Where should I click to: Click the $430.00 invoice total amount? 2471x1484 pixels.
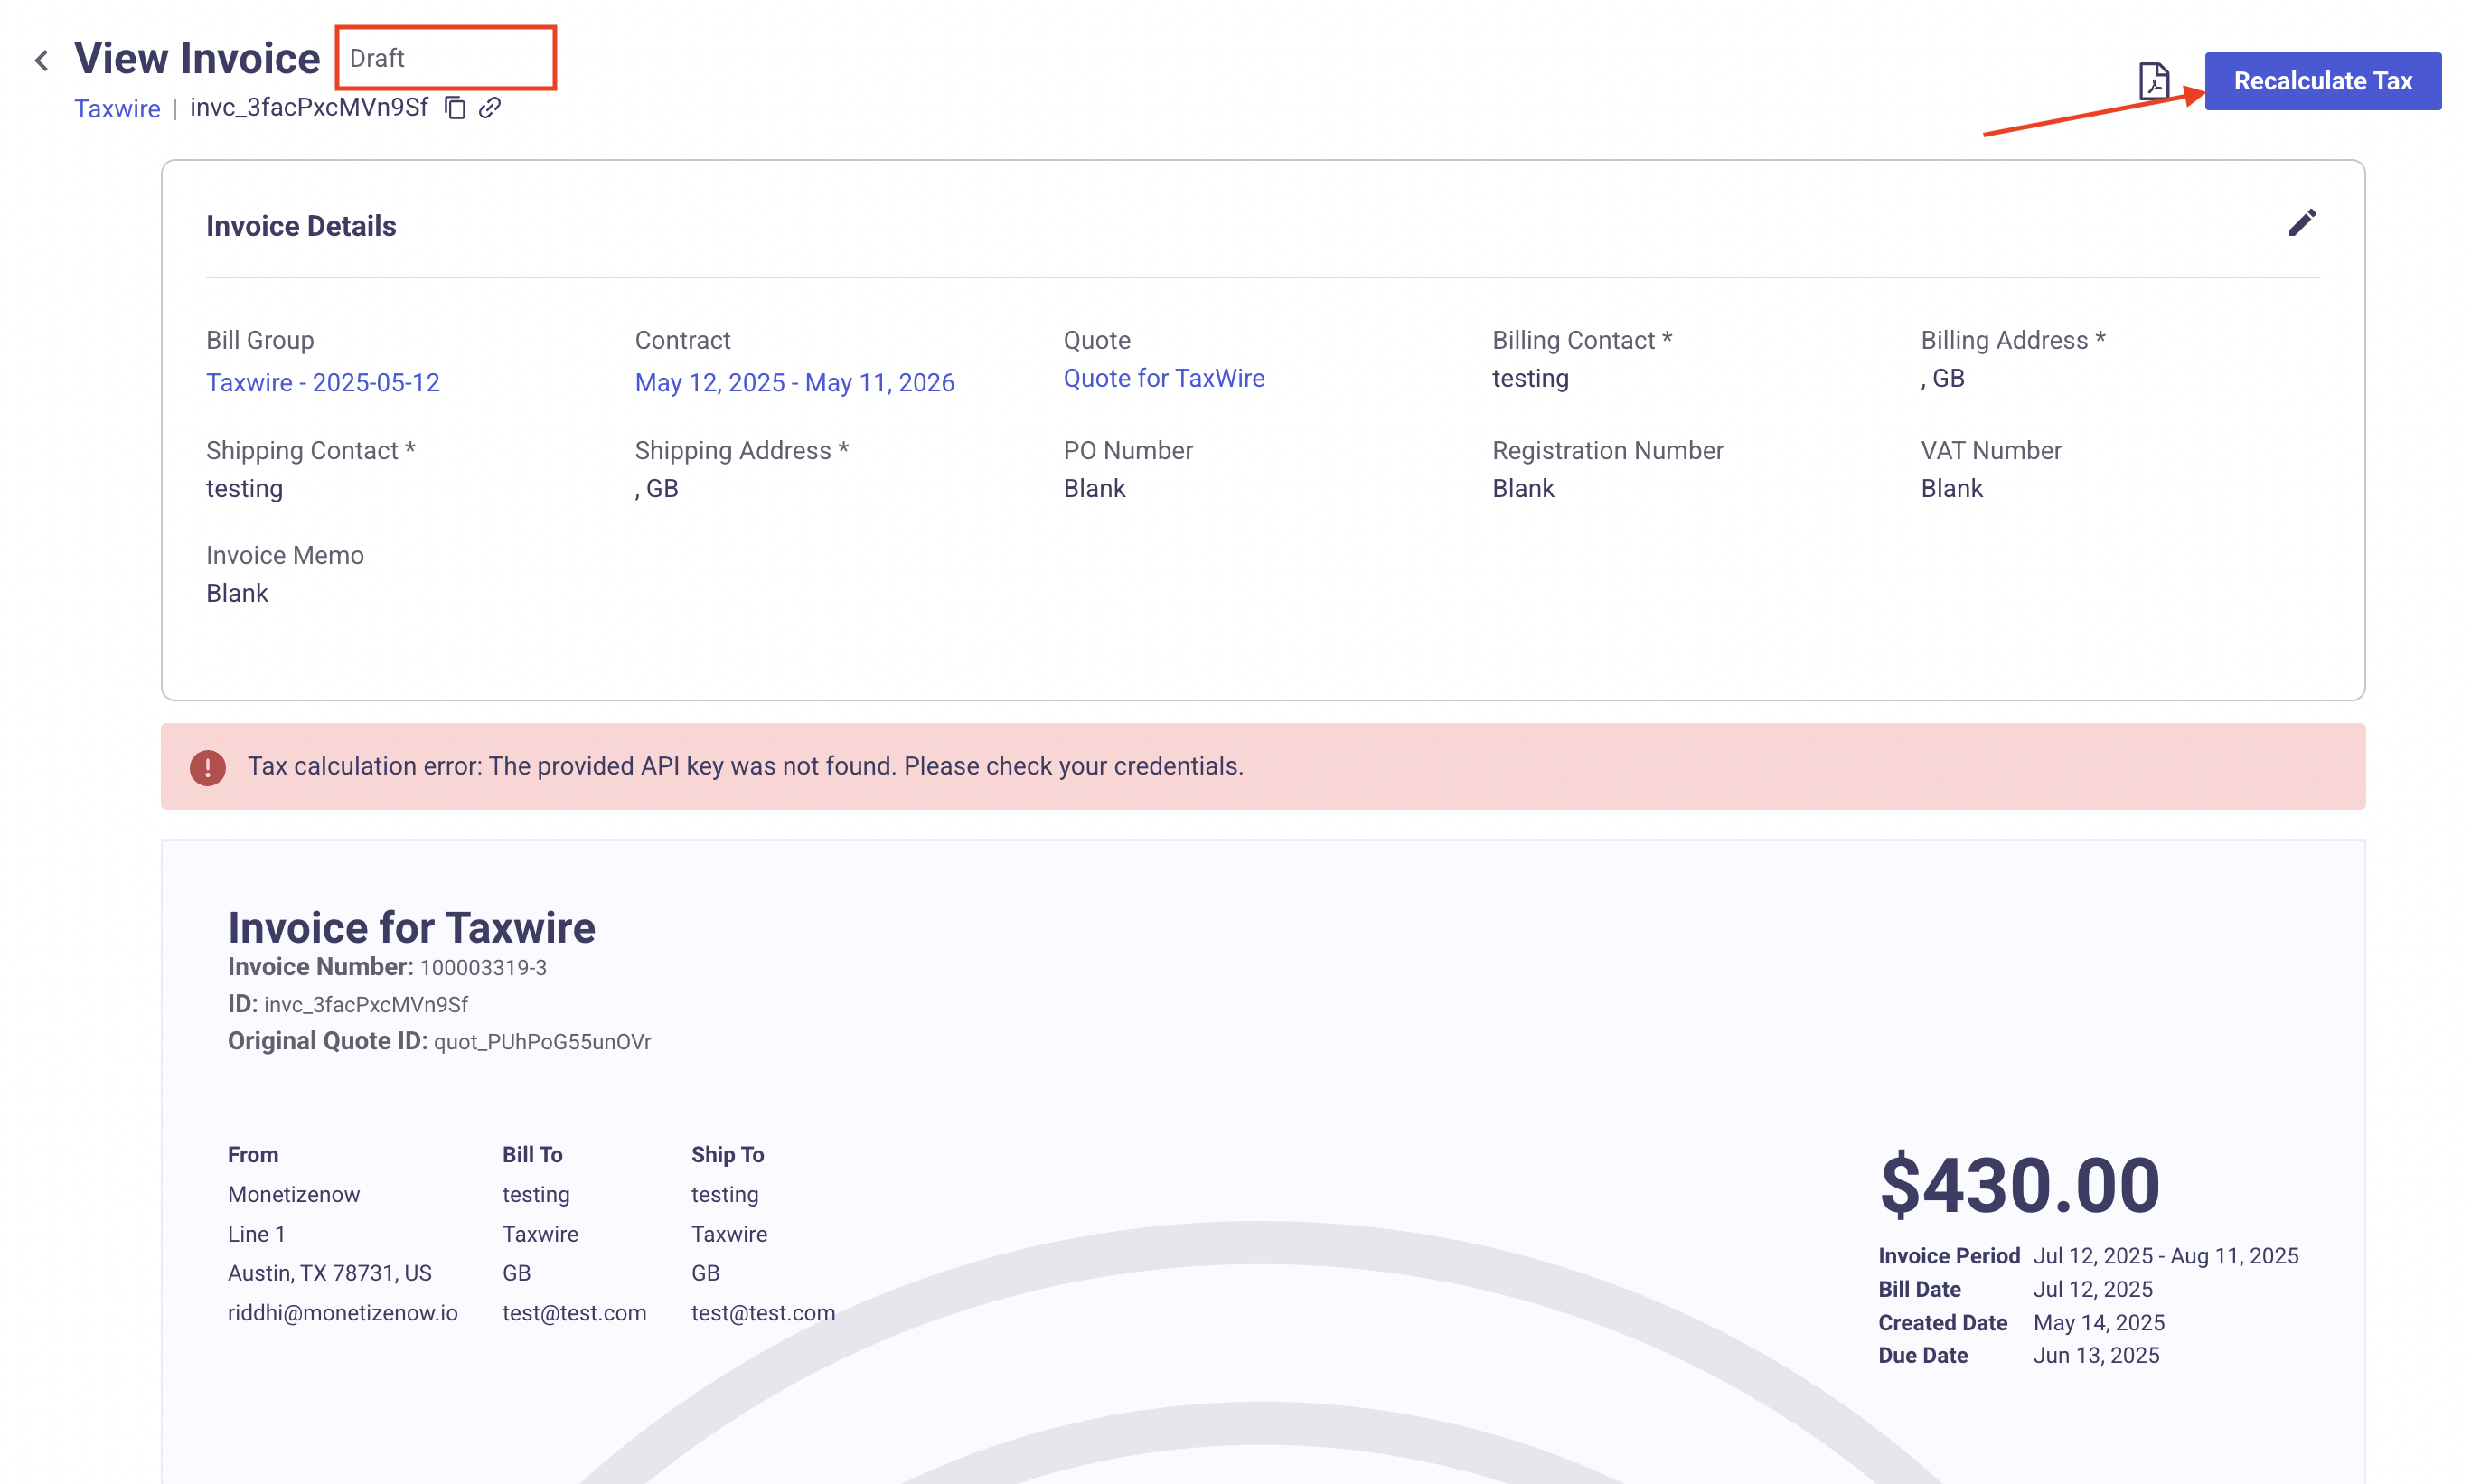point(2019,1186)
